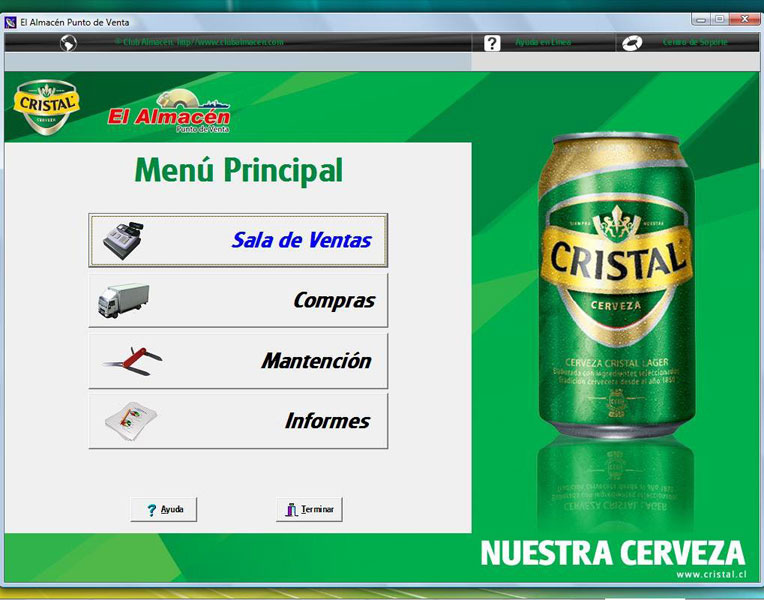Click the El Almacén Punto de Venta logo
764x600 pixels.
(x=169, y=112)
